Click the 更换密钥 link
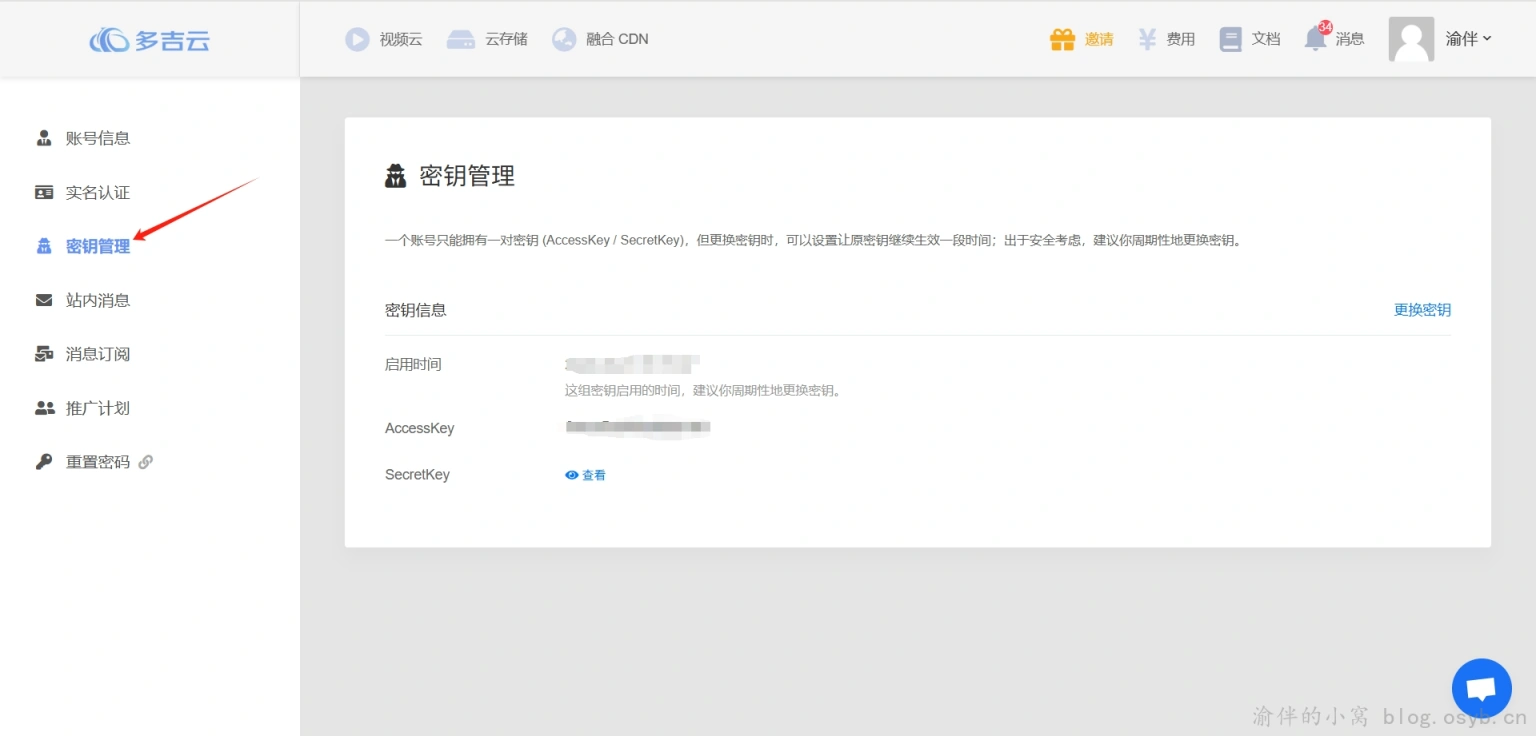 pos(1422,310)
